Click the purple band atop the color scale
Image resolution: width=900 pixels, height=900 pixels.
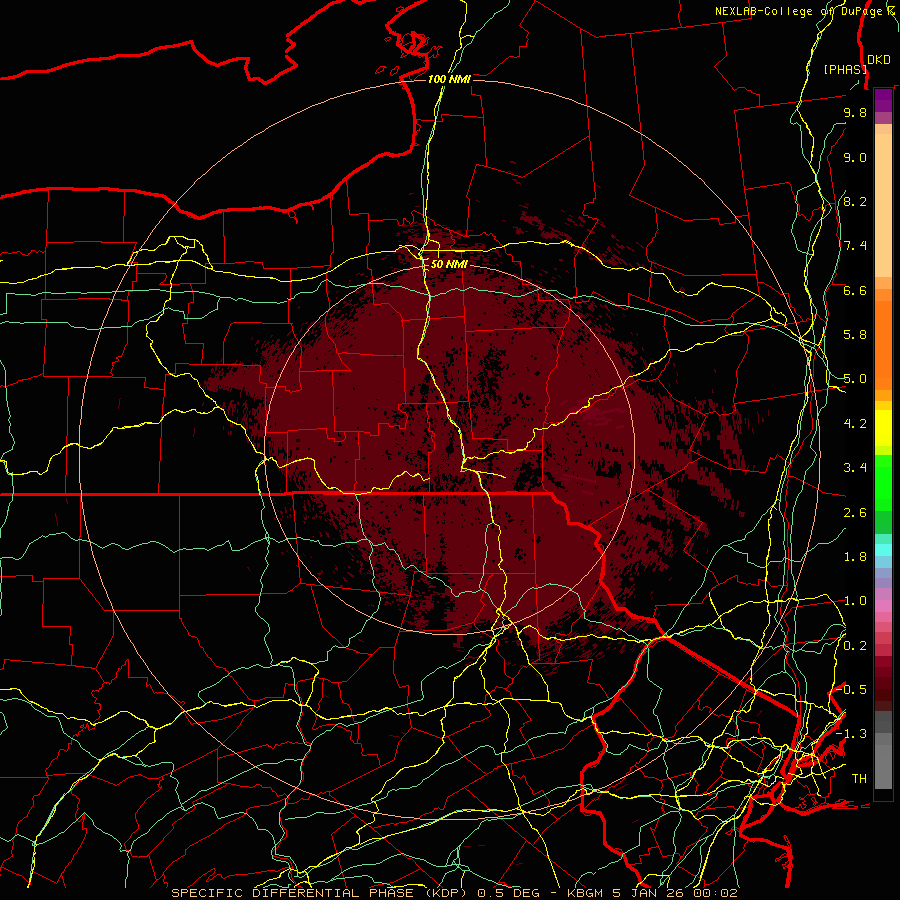(x=883, y=101)
